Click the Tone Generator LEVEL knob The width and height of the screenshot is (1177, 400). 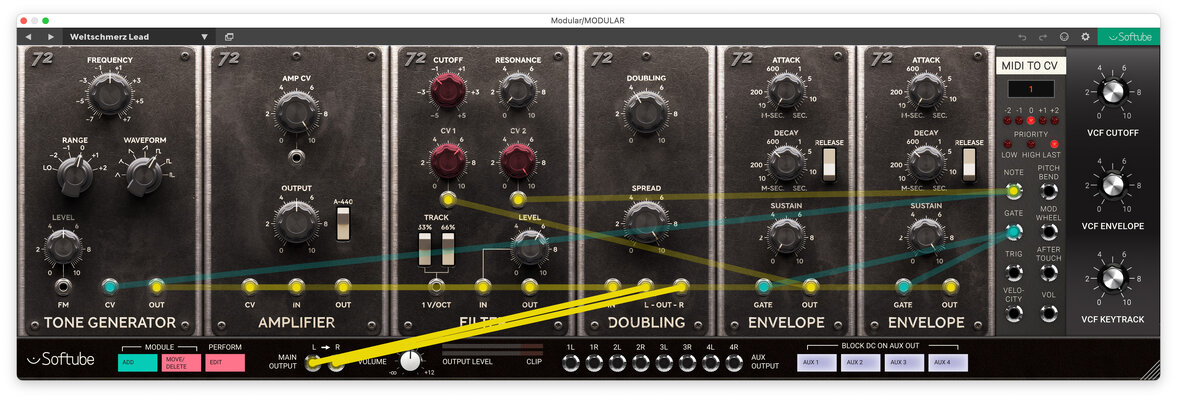[x=63, y=248]
